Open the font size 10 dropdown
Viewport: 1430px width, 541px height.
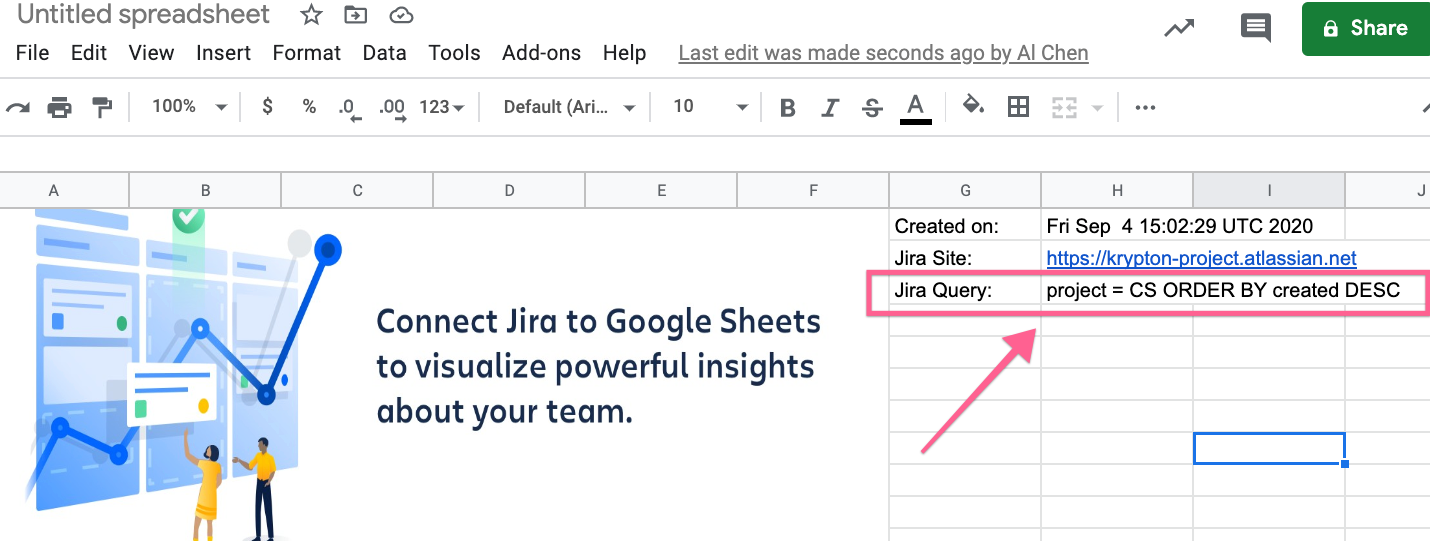(709, 107)
